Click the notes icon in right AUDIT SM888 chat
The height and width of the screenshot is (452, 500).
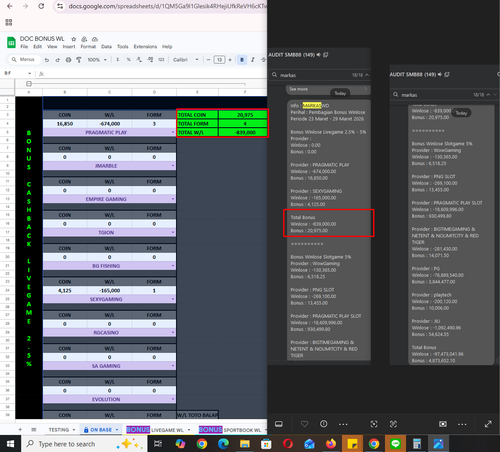point(447,74)
